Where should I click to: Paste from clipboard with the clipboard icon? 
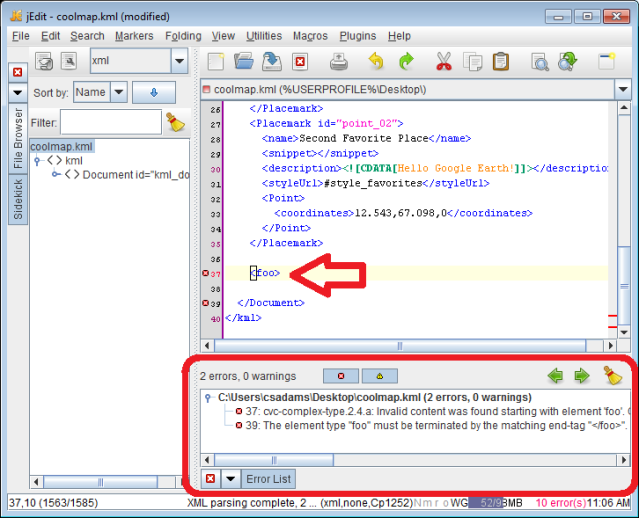coord(501,62)
